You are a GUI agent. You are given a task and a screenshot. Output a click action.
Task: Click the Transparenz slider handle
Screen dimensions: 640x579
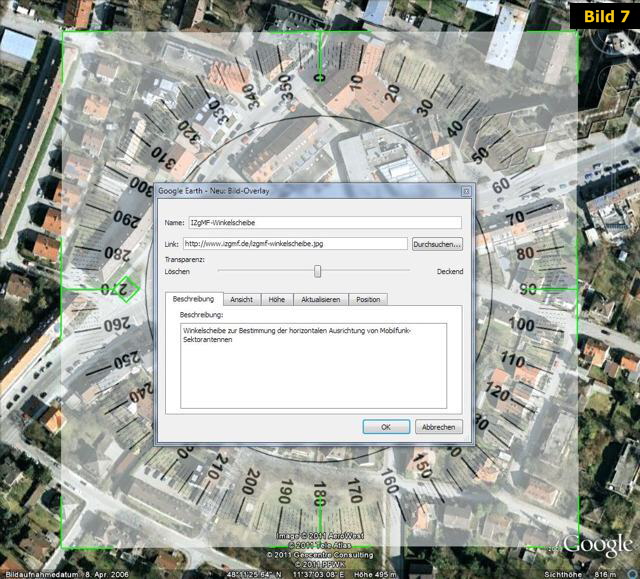[x=318, y=271]
